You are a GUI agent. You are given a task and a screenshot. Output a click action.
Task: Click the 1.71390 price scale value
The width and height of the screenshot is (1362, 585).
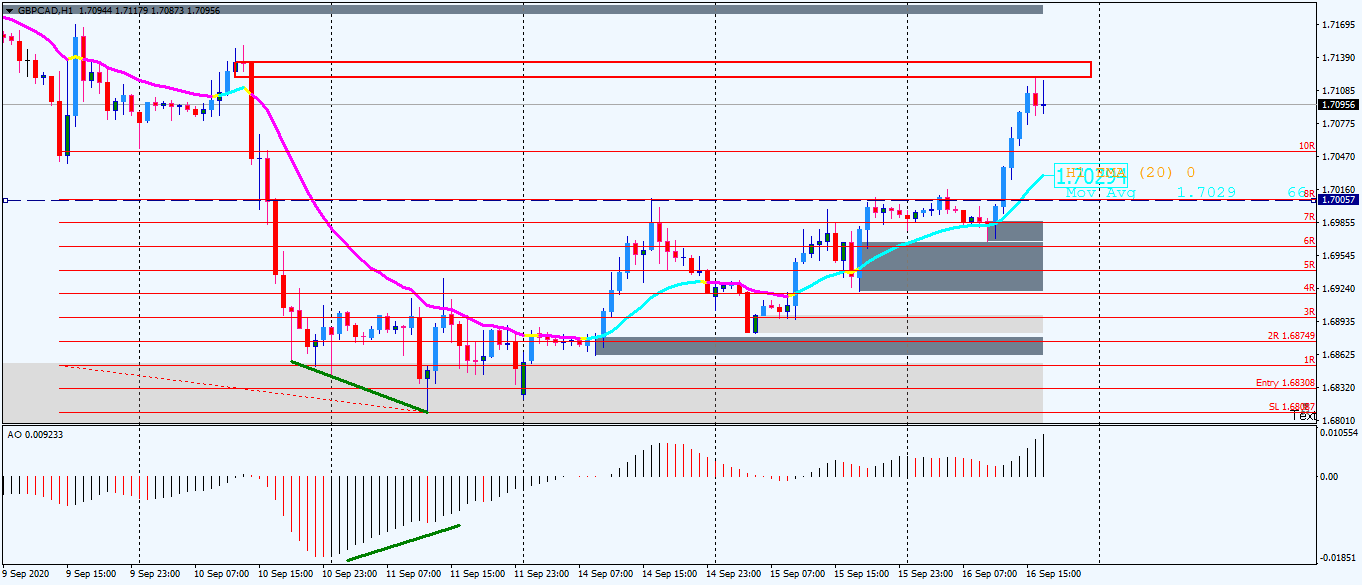point(1341,58)
